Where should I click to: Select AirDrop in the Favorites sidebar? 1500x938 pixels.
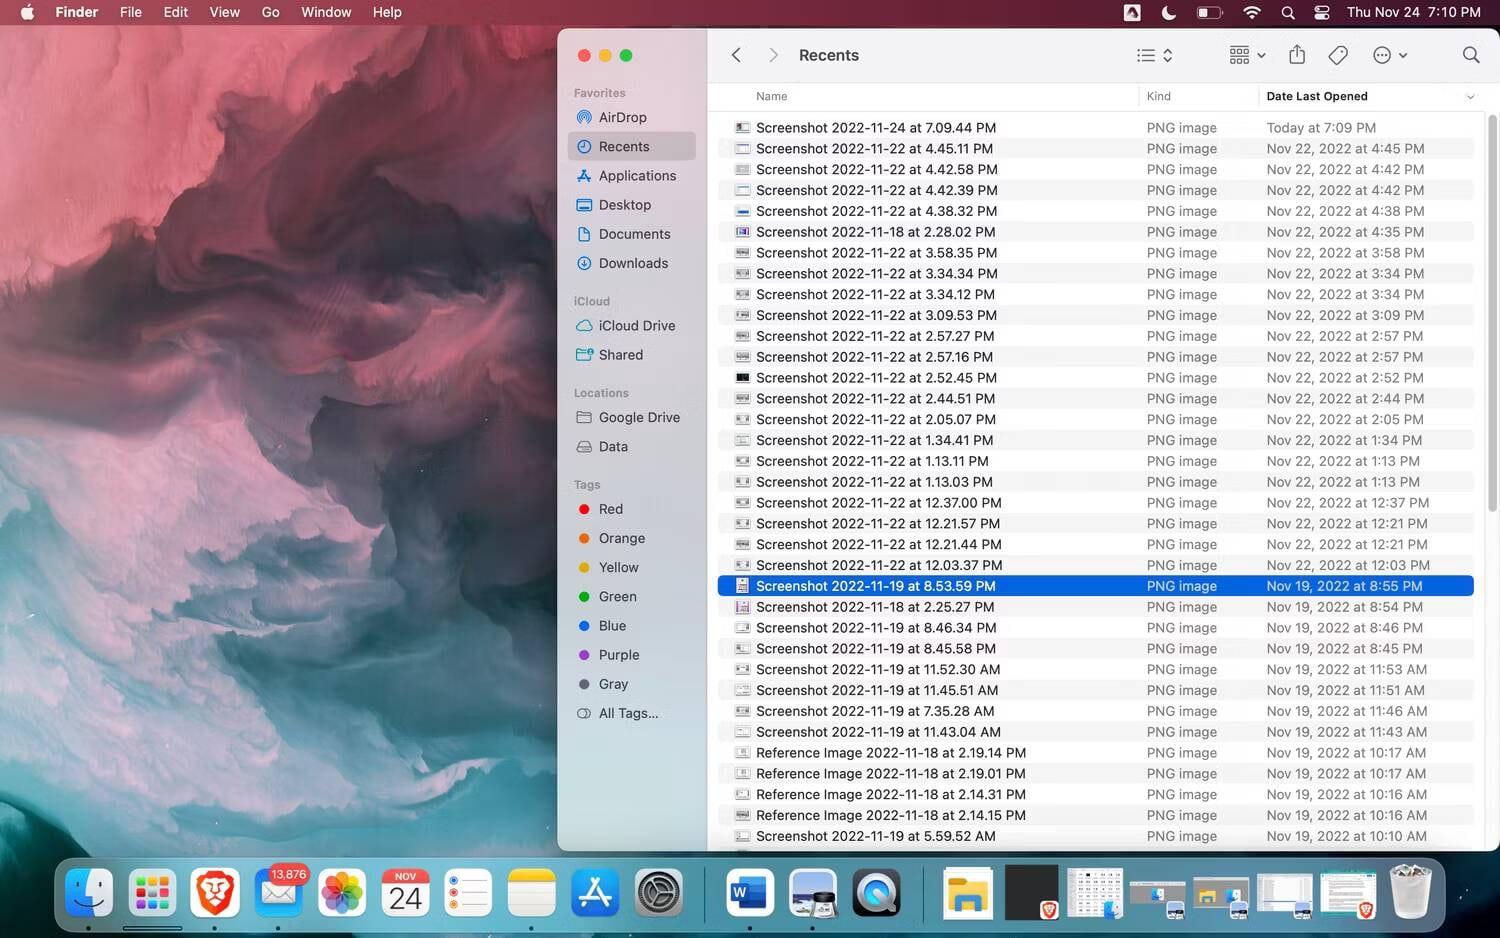click(x=622, y=117)
